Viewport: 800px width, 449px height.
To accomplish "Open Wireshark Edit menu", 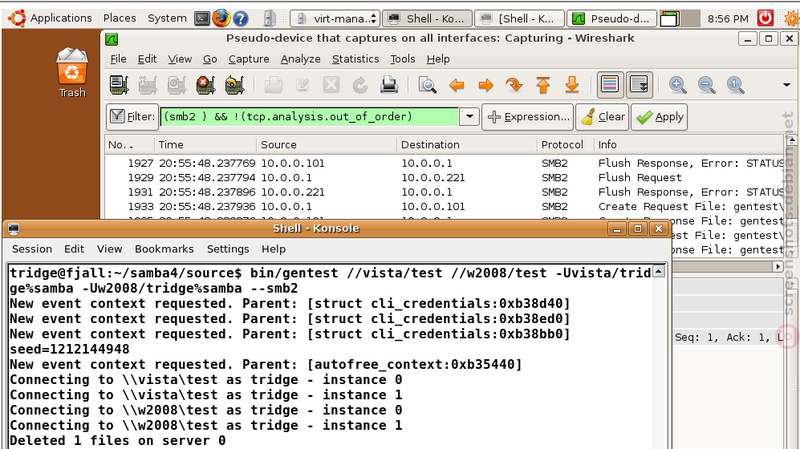I will (147, 59).
